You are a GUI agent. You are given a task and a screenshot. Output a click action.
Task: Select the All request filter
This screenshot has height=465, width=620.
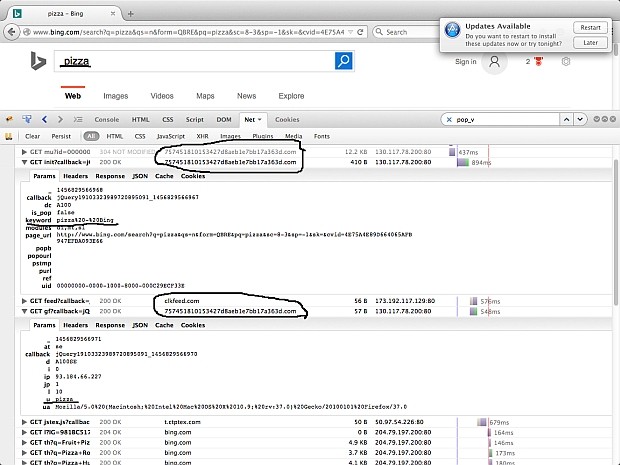coord(91,136)
